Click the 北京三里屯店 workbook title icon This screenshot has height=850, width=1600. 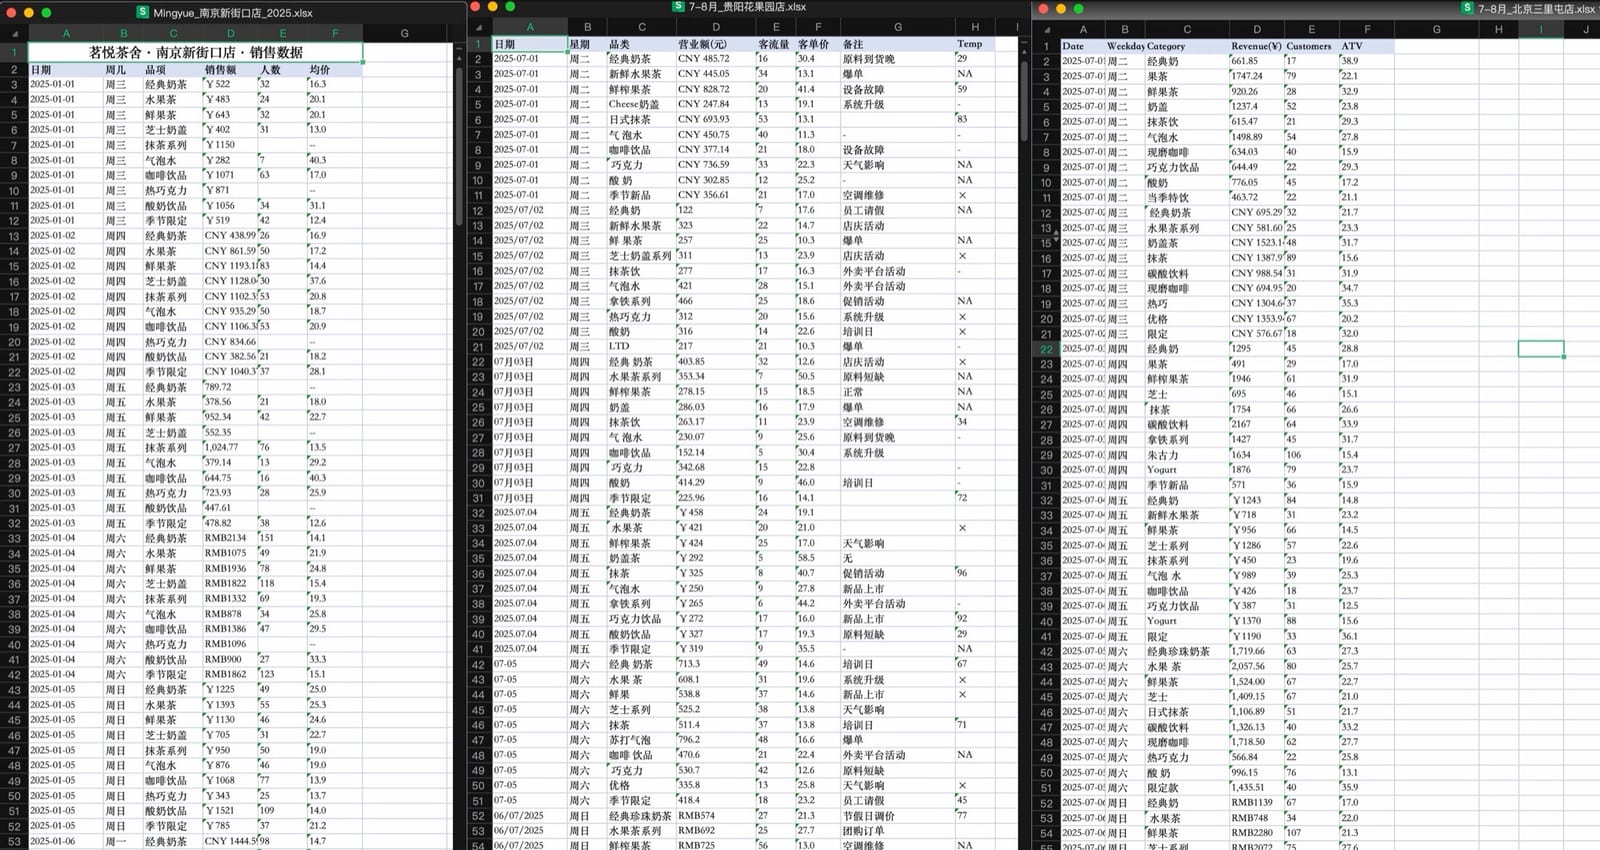tap(1467, 8)
